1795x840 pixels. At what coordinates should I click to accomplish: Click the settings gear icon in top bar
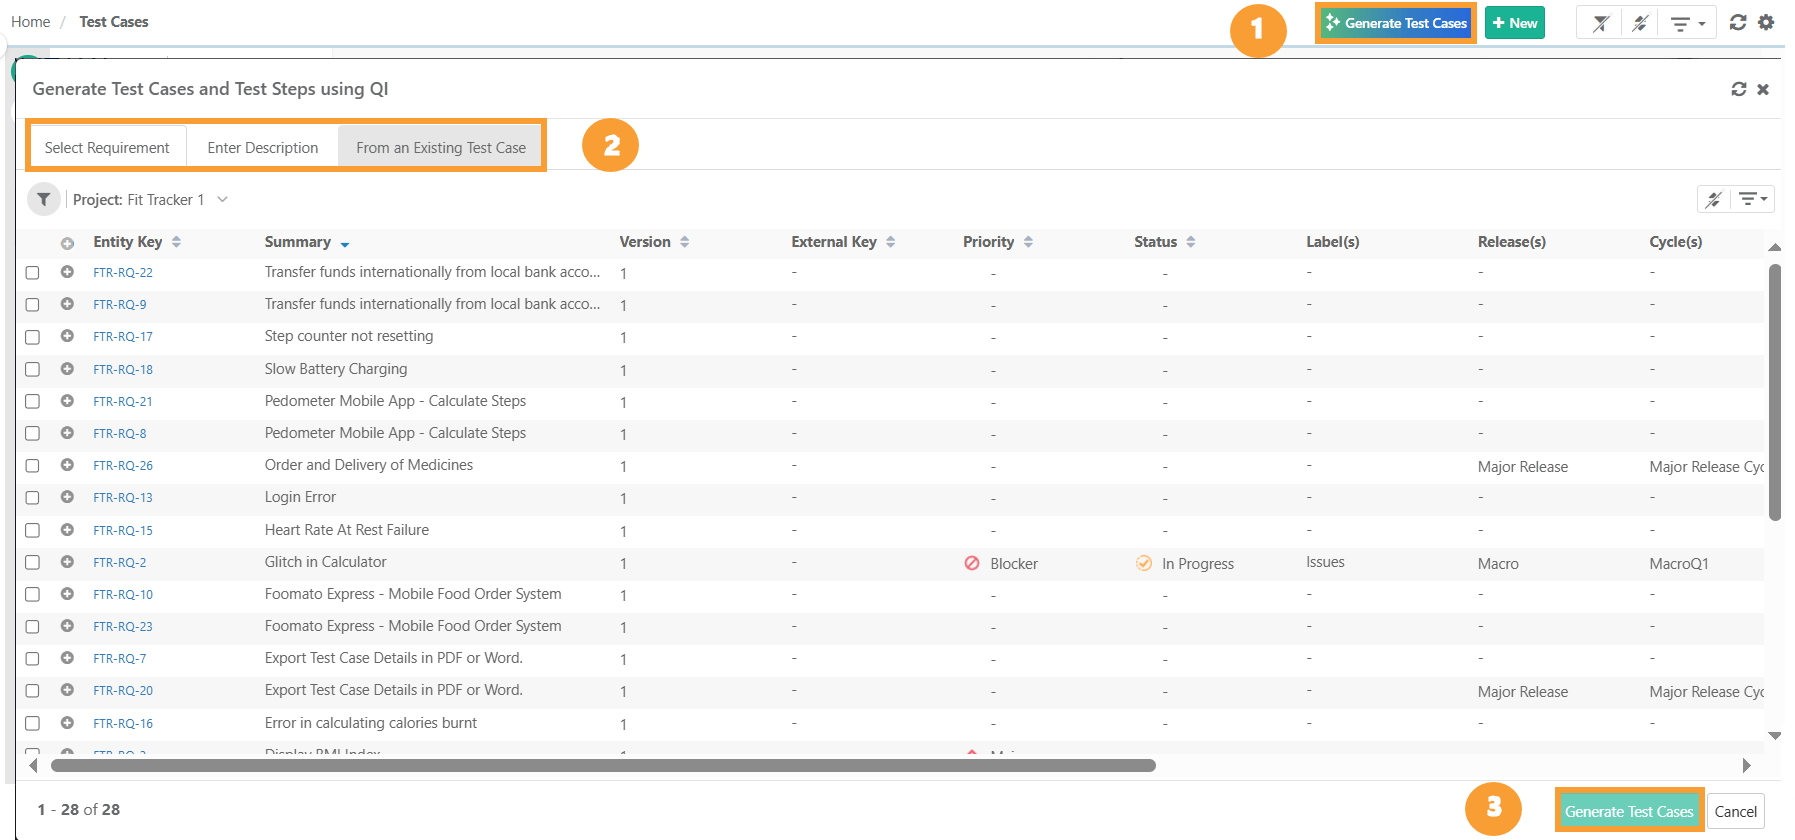click(1766, 22)
